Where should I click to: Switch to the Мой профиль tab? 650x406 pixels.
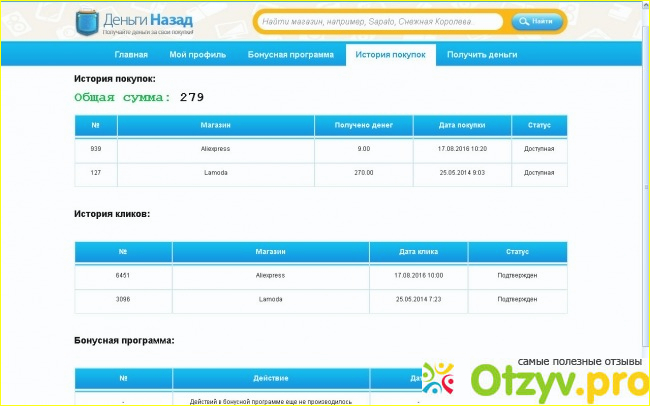coord(197,55)
